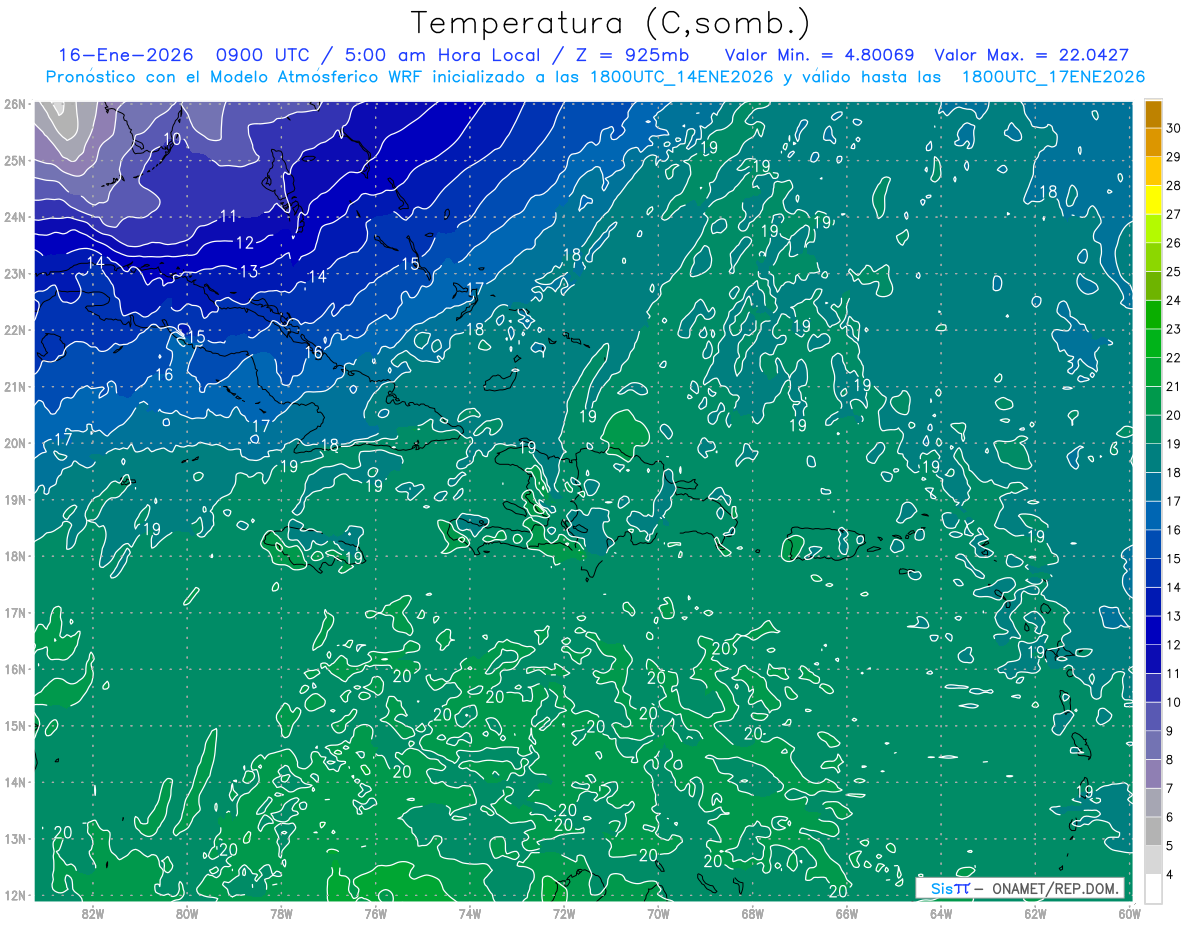The image size is (1200, 927).
Task: Click the 80W longitude axis label
Action: click(x=186, y=914)
